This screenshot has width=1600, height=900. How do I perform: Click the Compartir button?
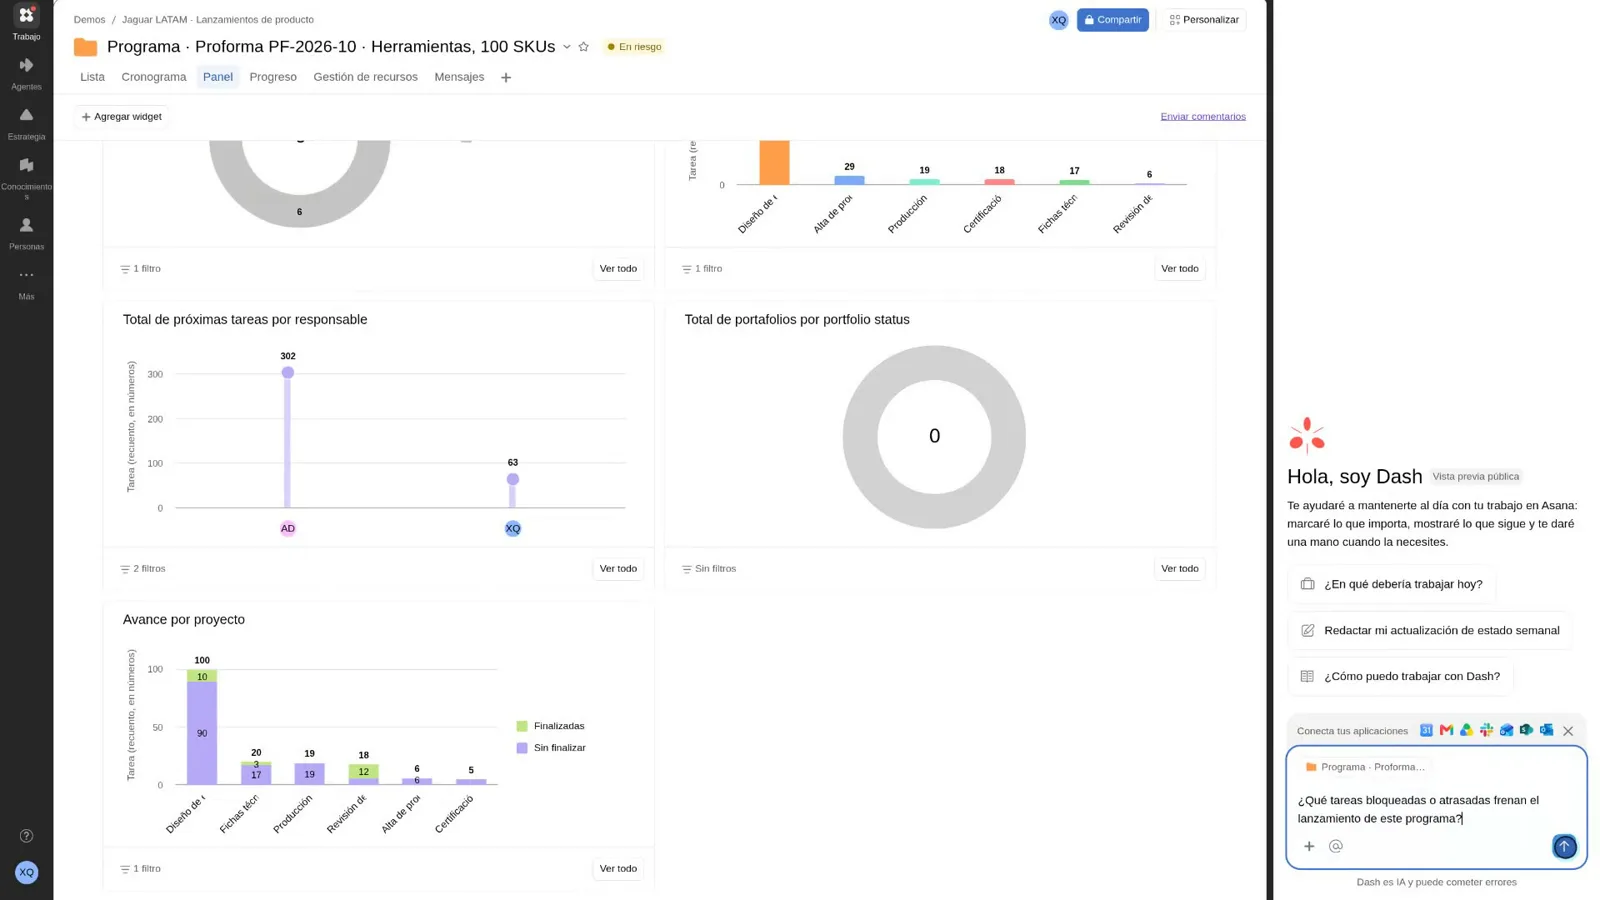coord(1112,20)
